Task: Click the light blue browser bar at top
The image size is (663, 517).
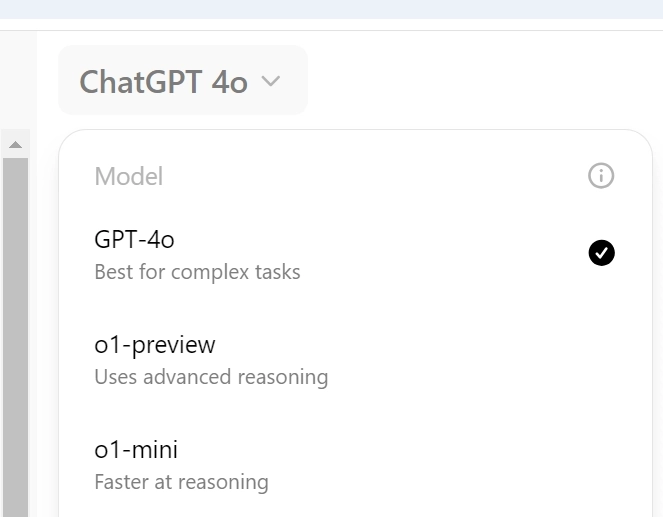Action: coord(331,9)
